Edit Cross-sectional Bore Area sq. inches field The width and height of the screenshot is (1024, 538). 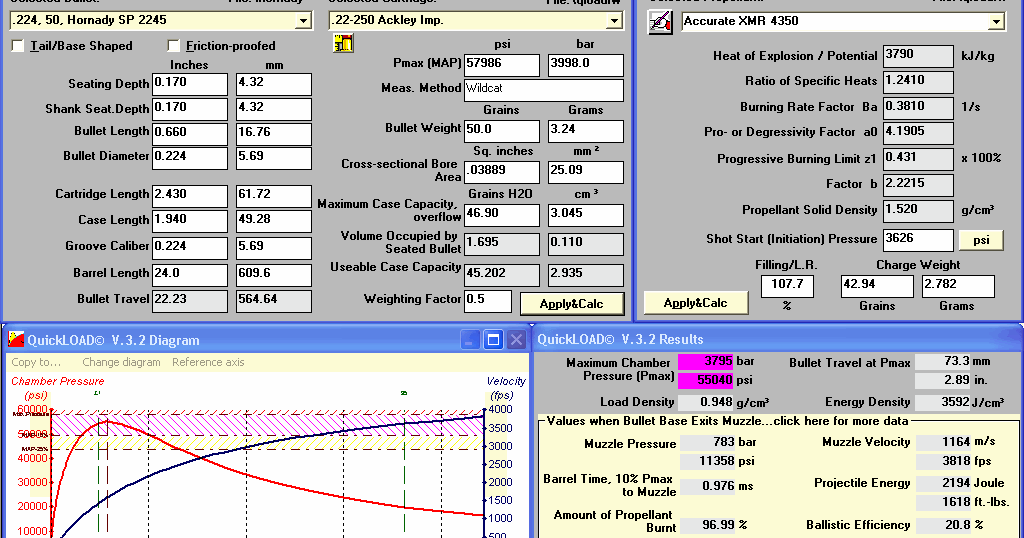[502, 172]
